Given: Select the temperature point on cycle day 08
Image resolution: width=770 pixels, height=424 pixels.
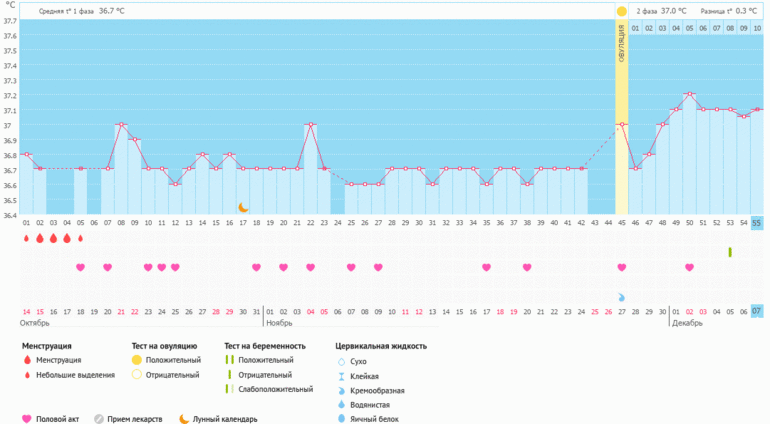Looking at the screenshot, I should point(121,124).
